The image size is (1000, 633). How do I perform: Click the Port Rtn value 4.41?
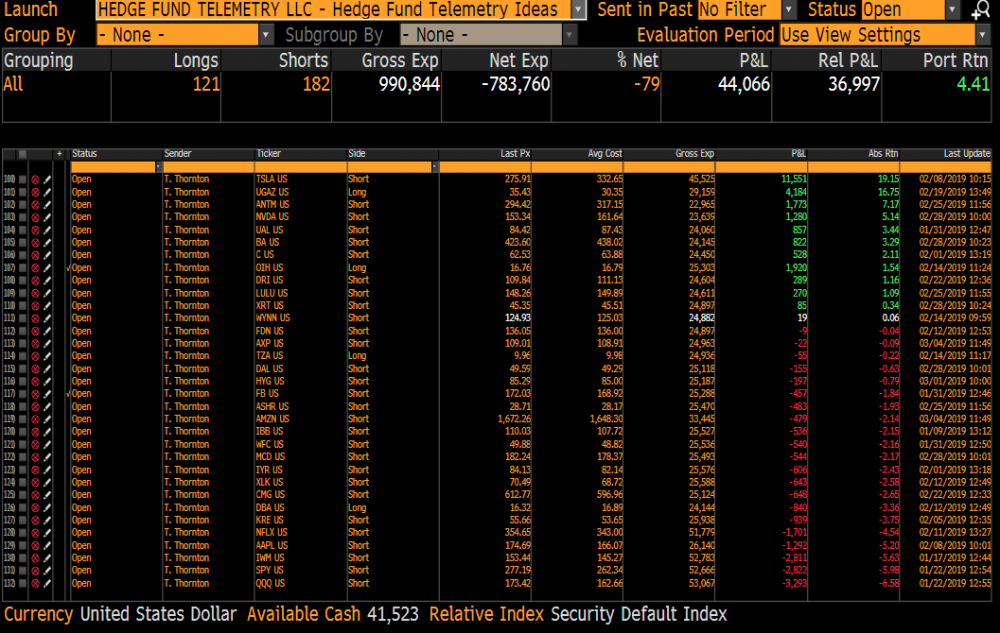point(973,85)
